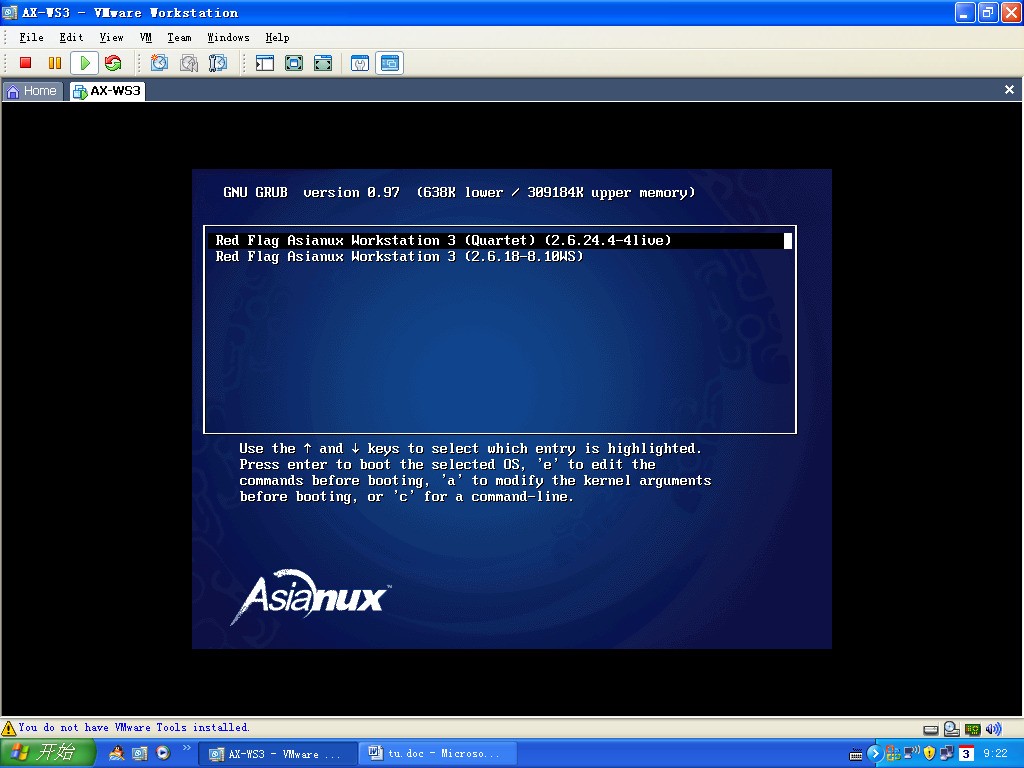The width and height of the screenshot is (1024, 768).
Task: Close the AX-WS3 tab with the X
Action: pyautogui.click(x=1009, y=89)
